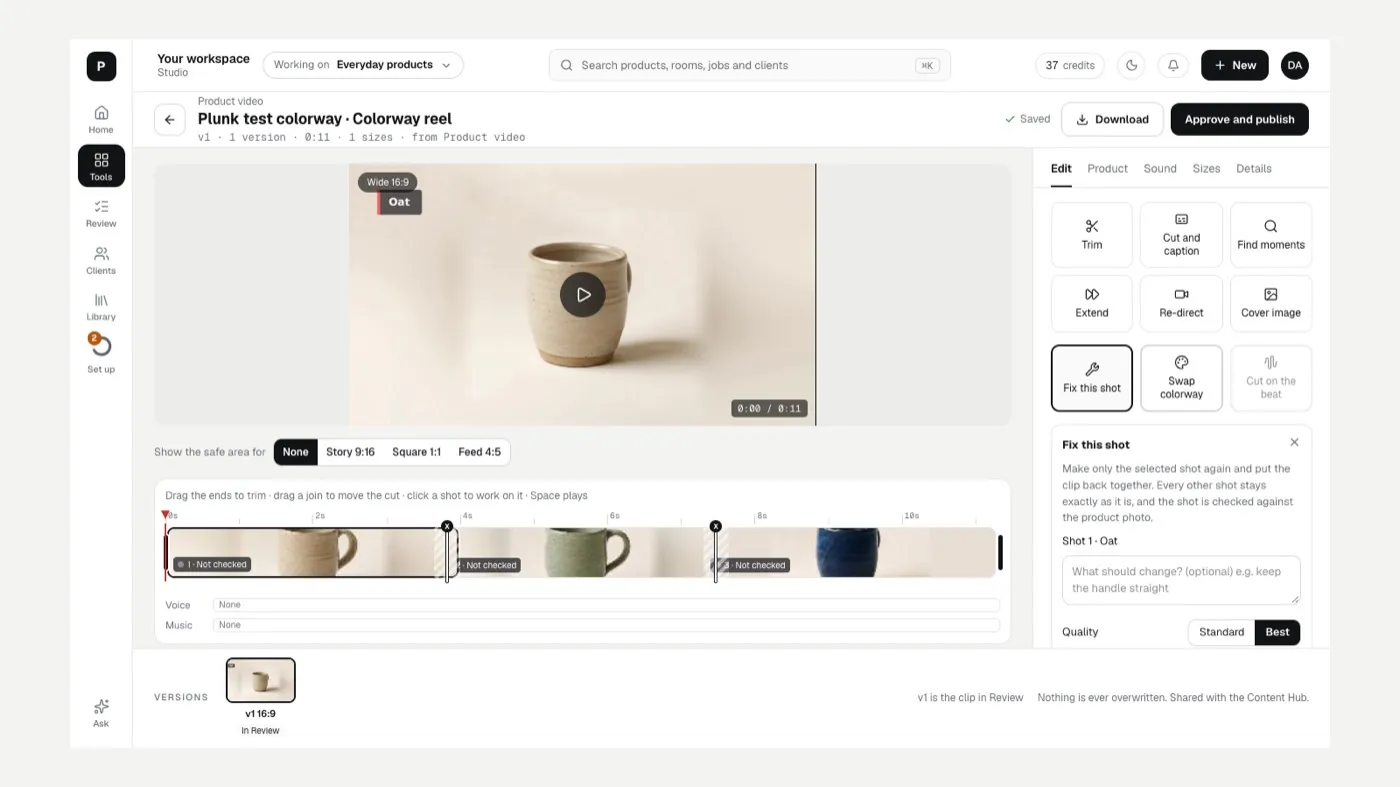Open the Clients page from sidebar
This screenshot has width=1400, height=787.
[101, 260]
